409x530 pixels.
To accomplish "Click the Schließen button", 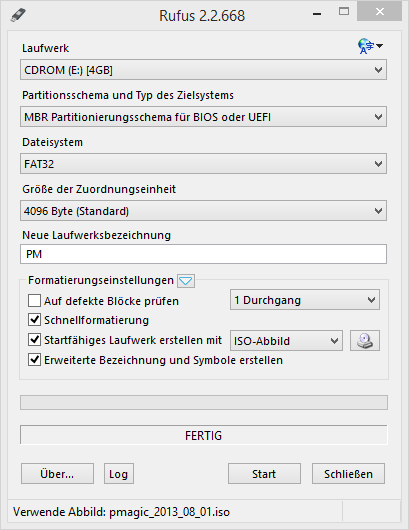I will [348, 474].
